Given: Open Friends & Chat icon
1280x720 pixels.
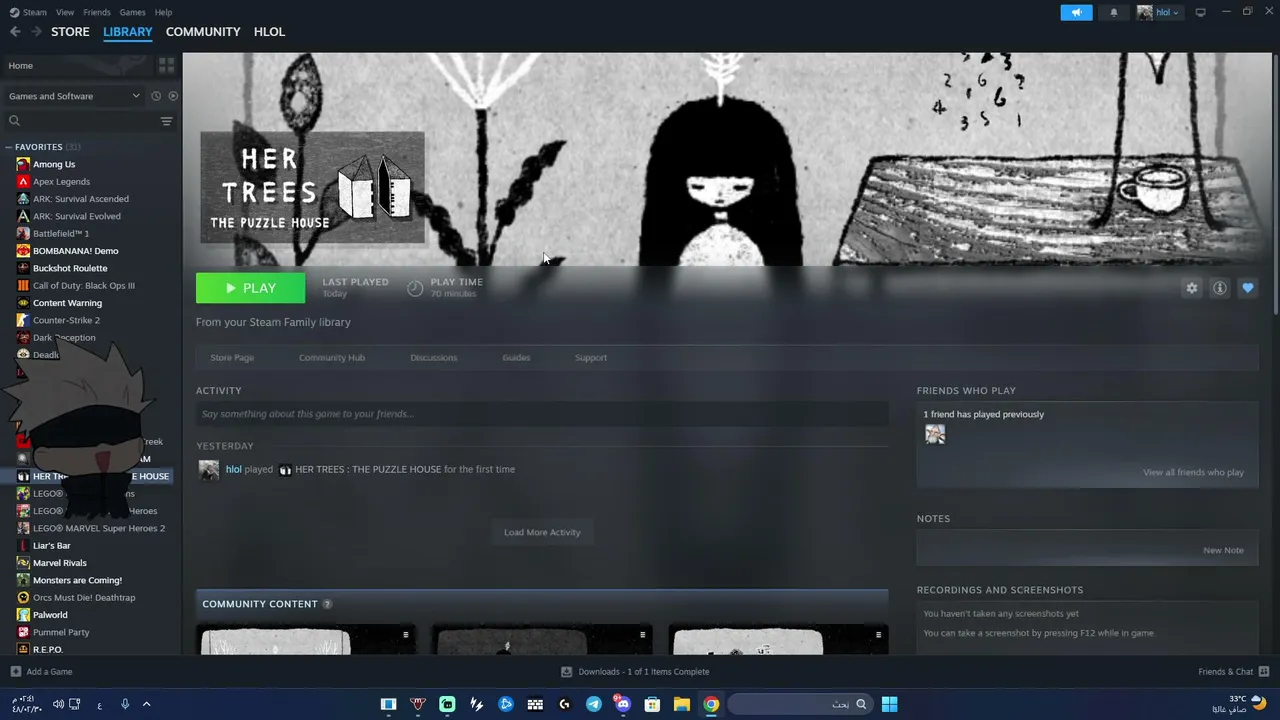Looking at the screenshot, I should point(1263,672).
